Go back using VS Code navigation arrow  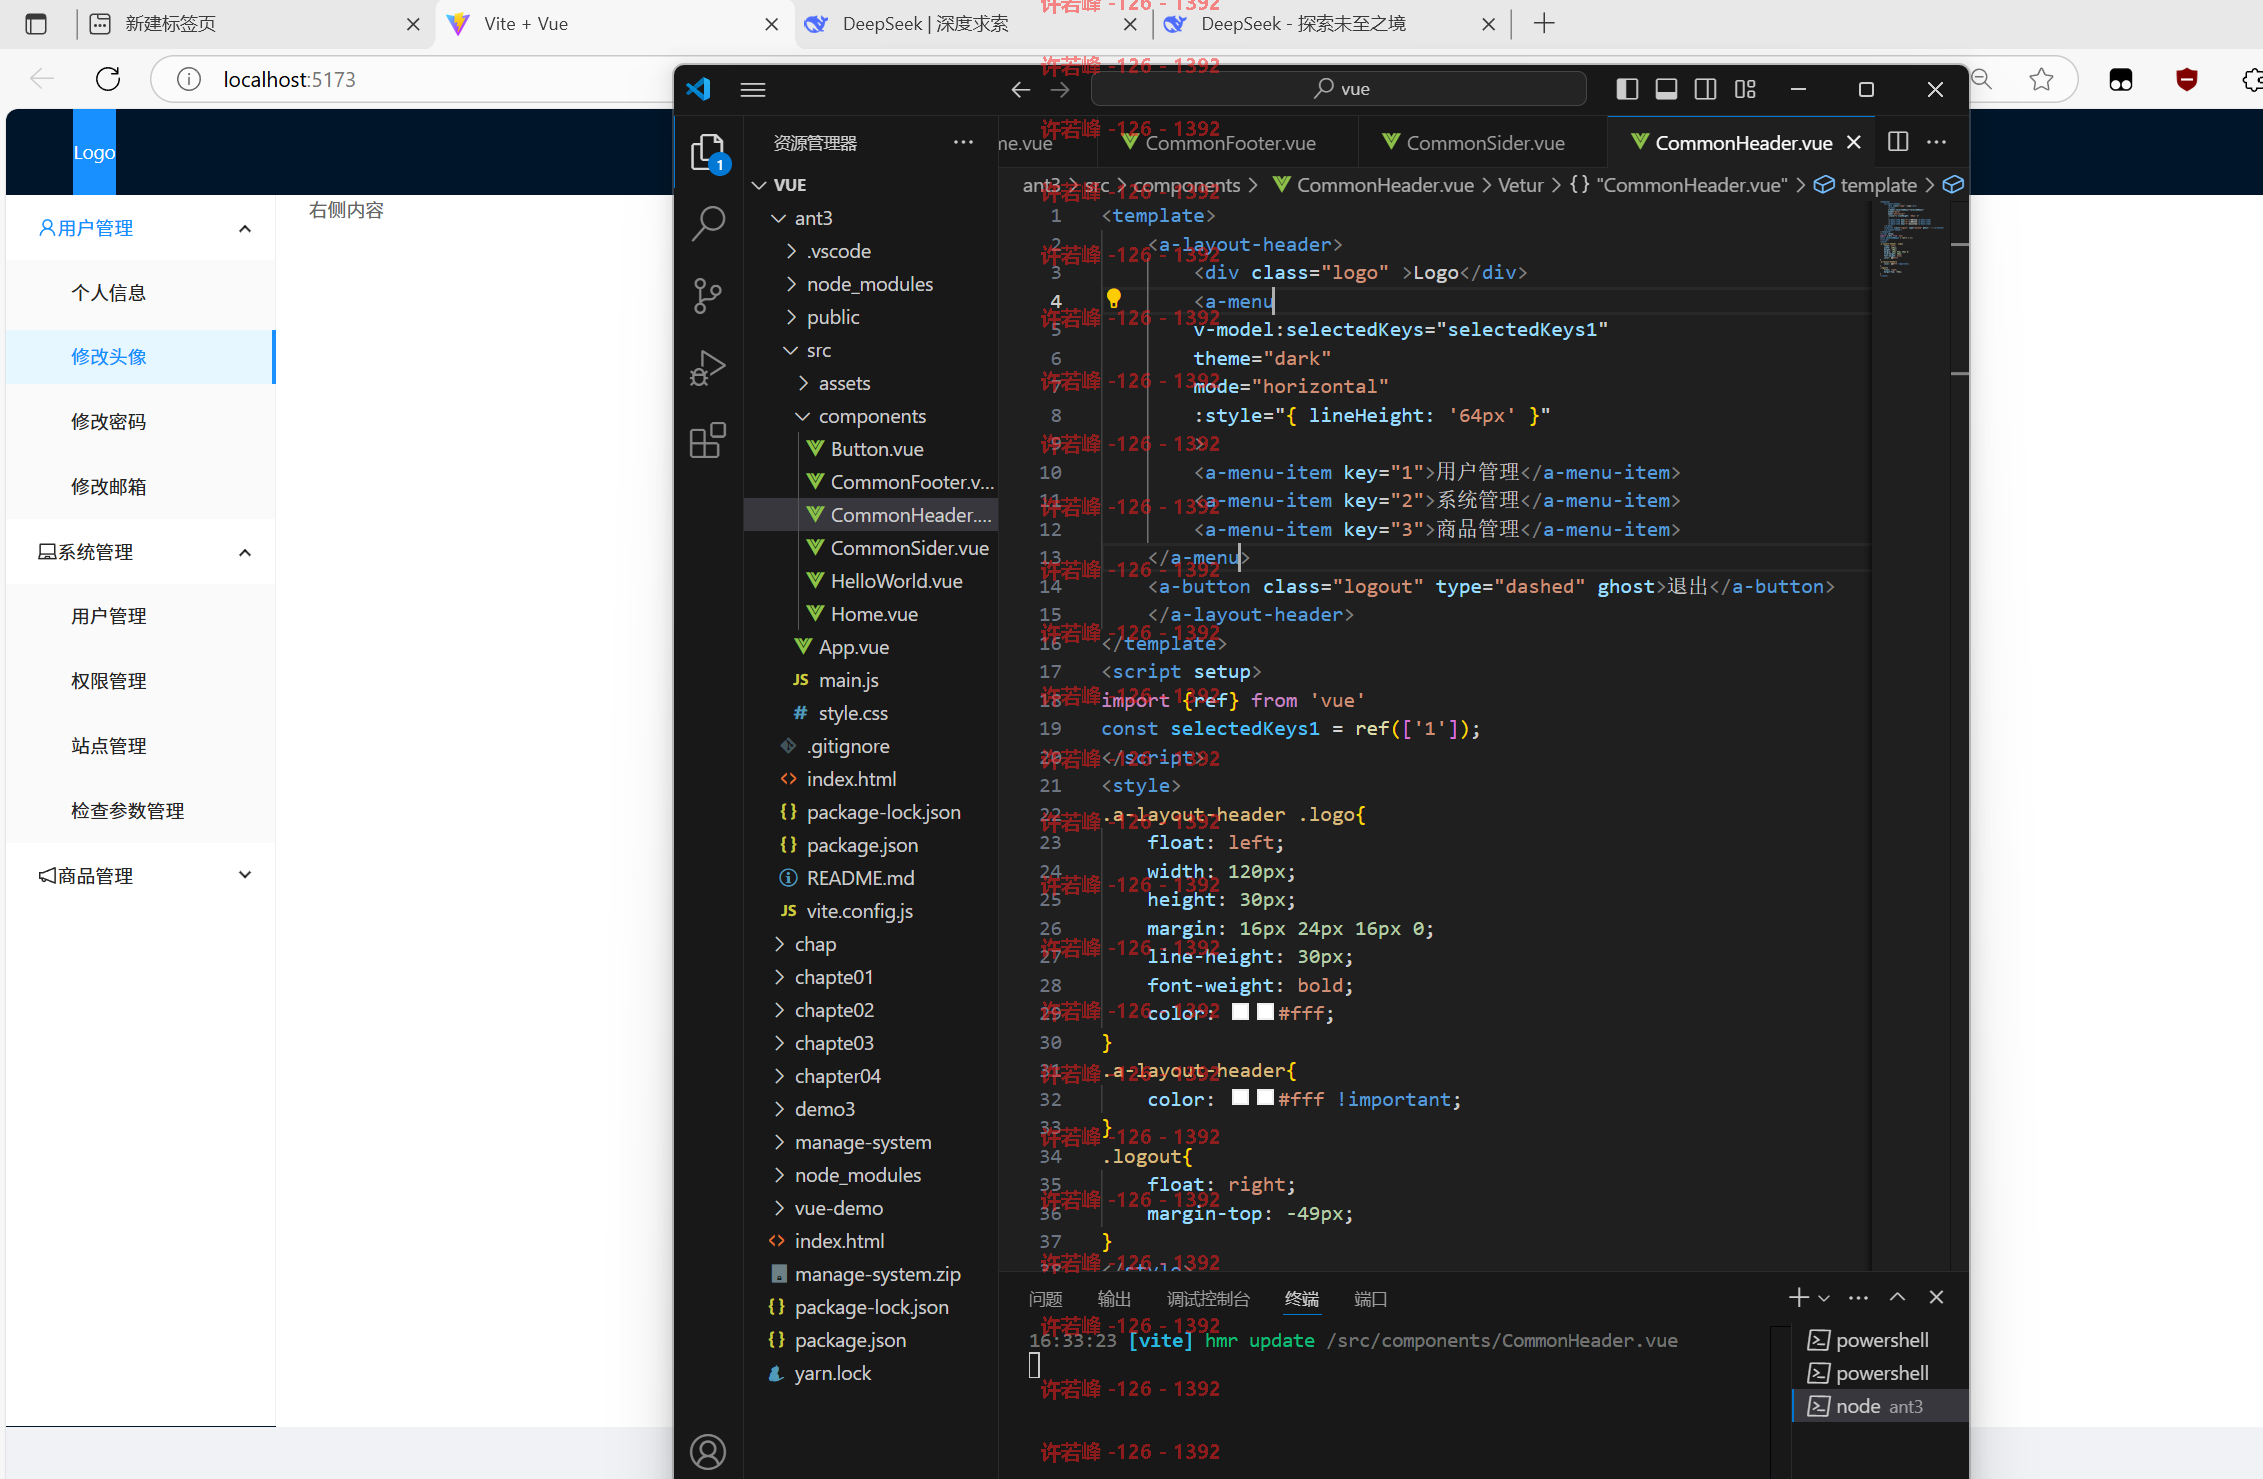(x=1020, y=90)
